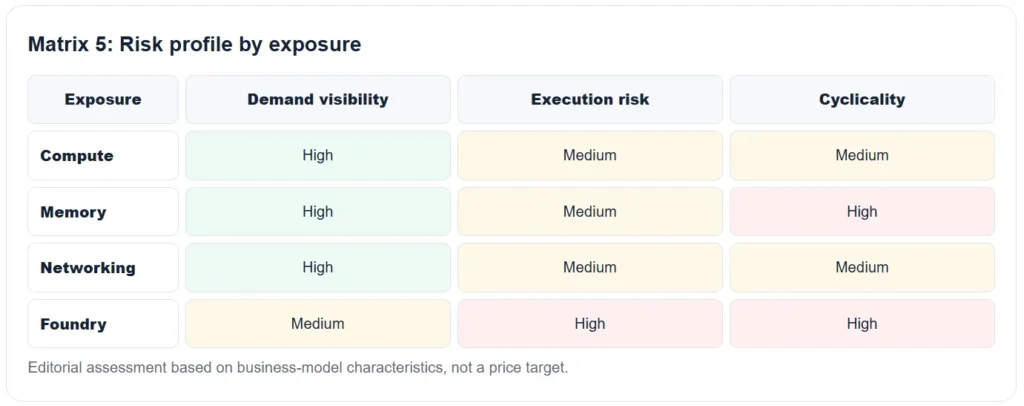Click Memory's Medium execution risk cell
The height and width of the screenshot is (406, 1024).
(590, 211)
